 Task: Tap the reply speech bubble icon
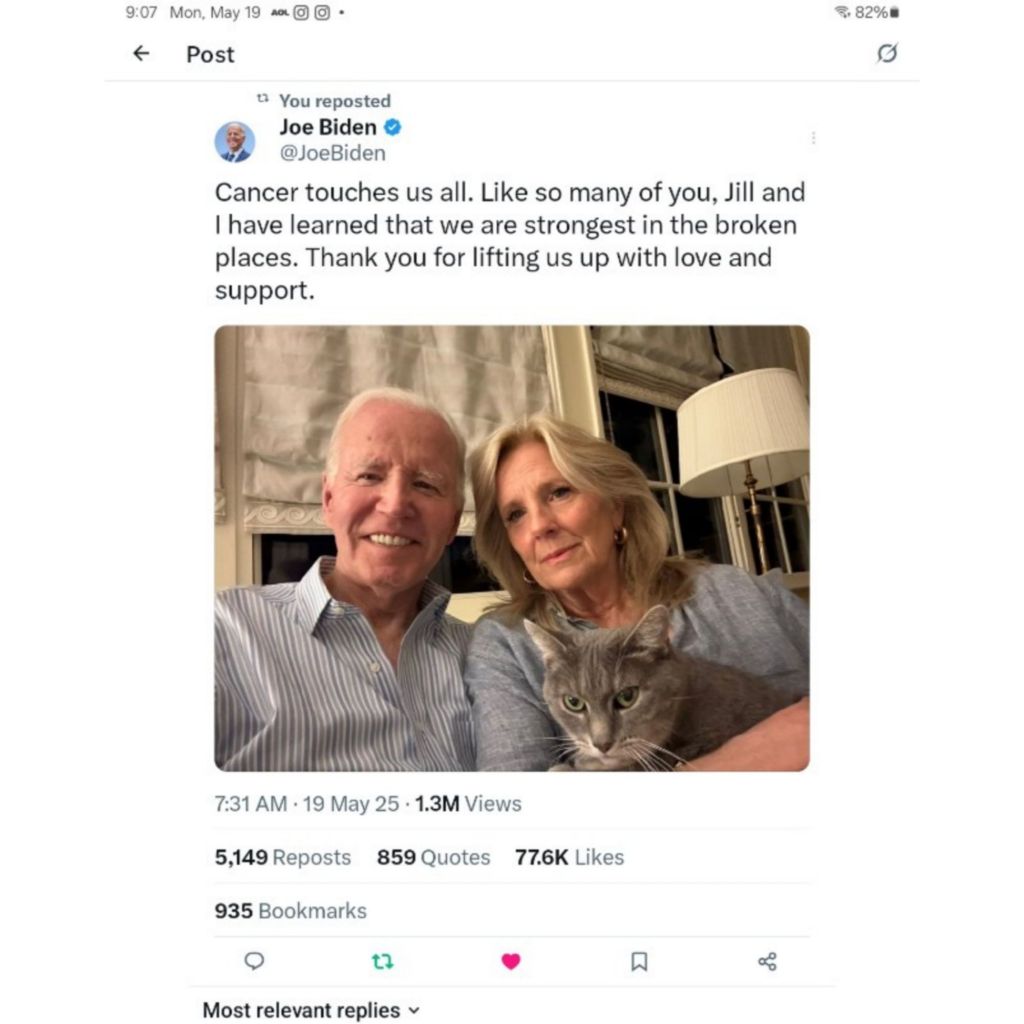coord(255,961)
